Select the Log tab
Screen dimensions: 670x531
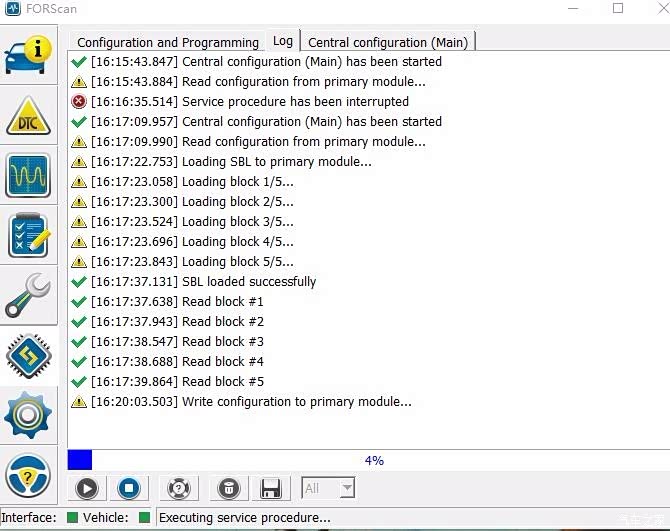coord(282,41)
